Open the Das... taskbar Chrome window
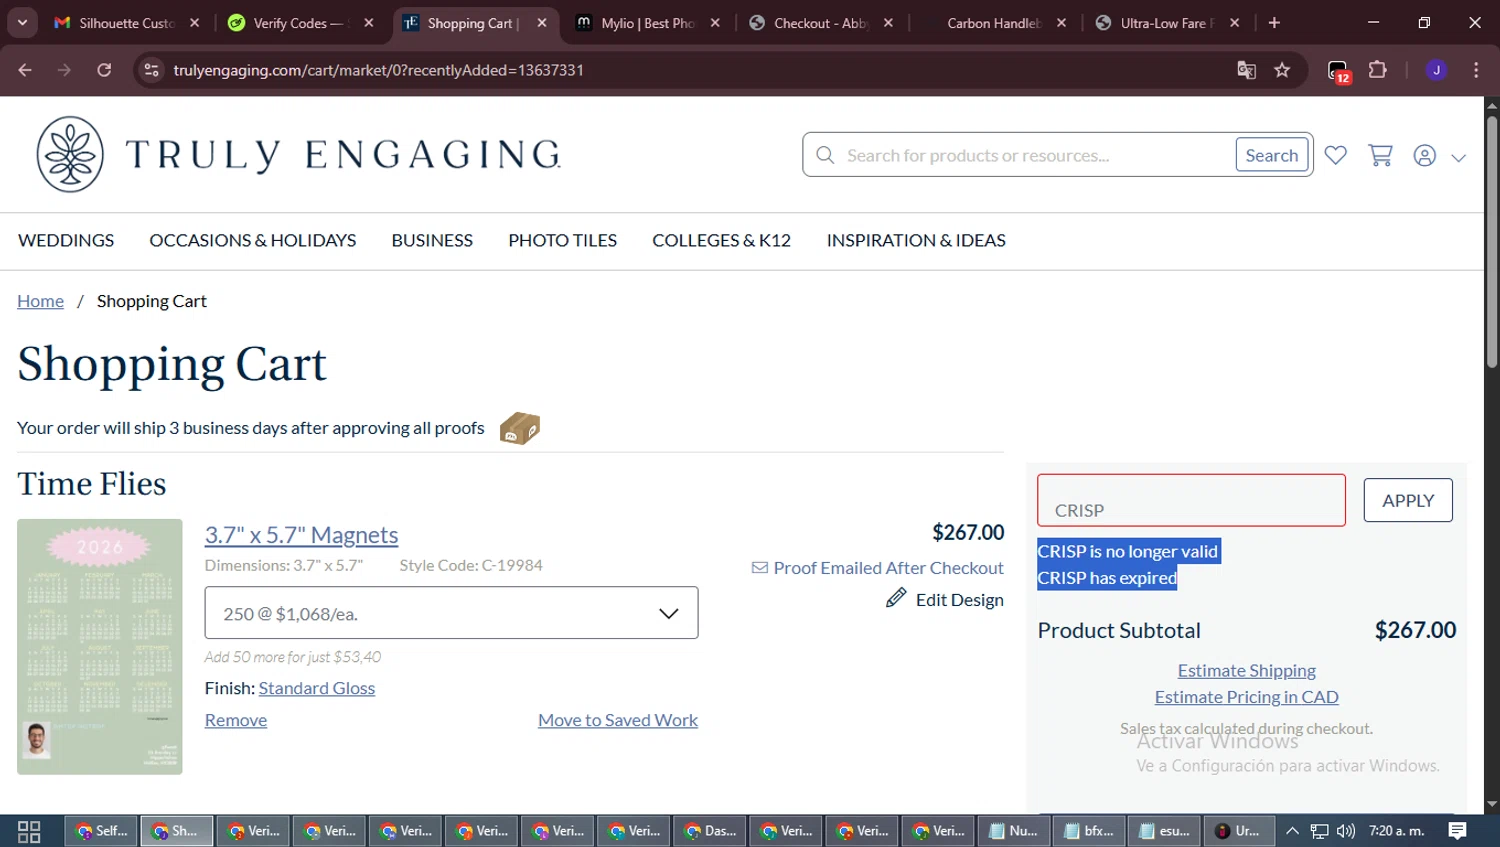The image size is (1500, 847). coord(709,831)
